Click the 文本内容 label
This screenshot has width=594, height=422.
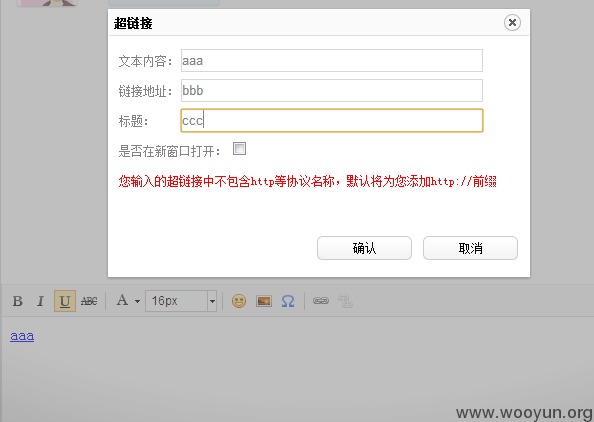click(145, 61)
